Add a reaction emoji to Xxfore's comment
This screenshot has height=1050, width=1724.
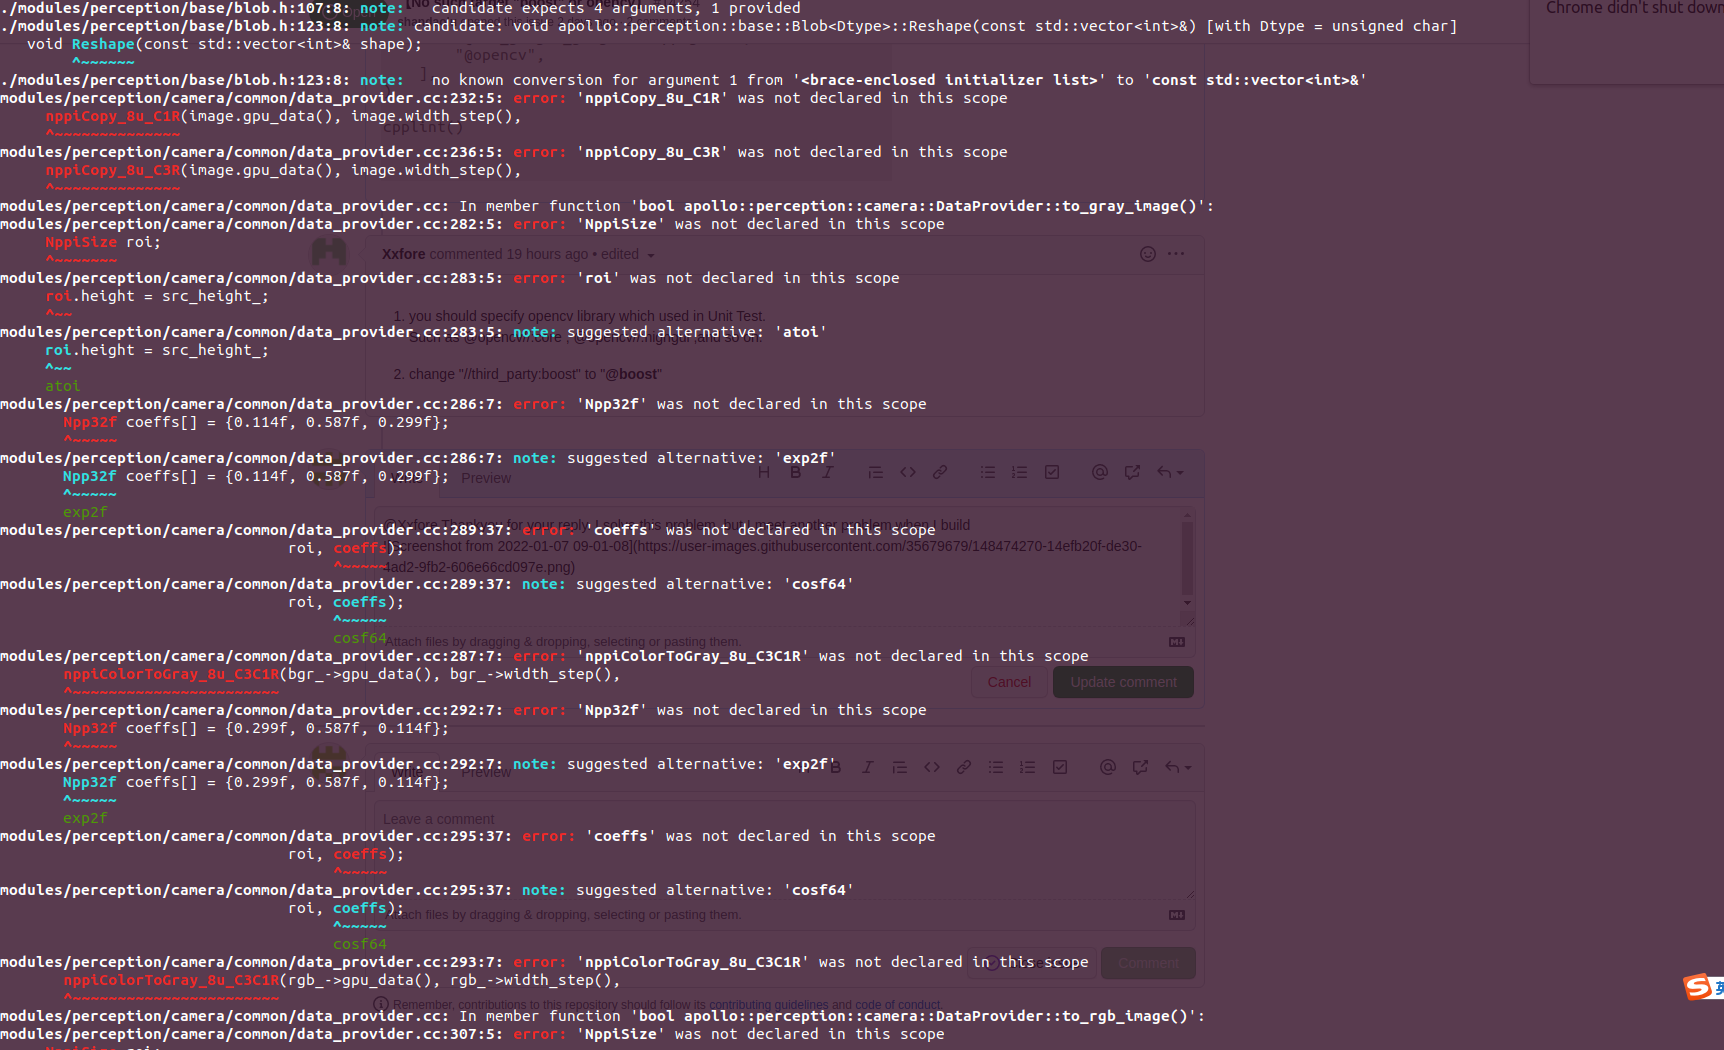point(1146,254)
